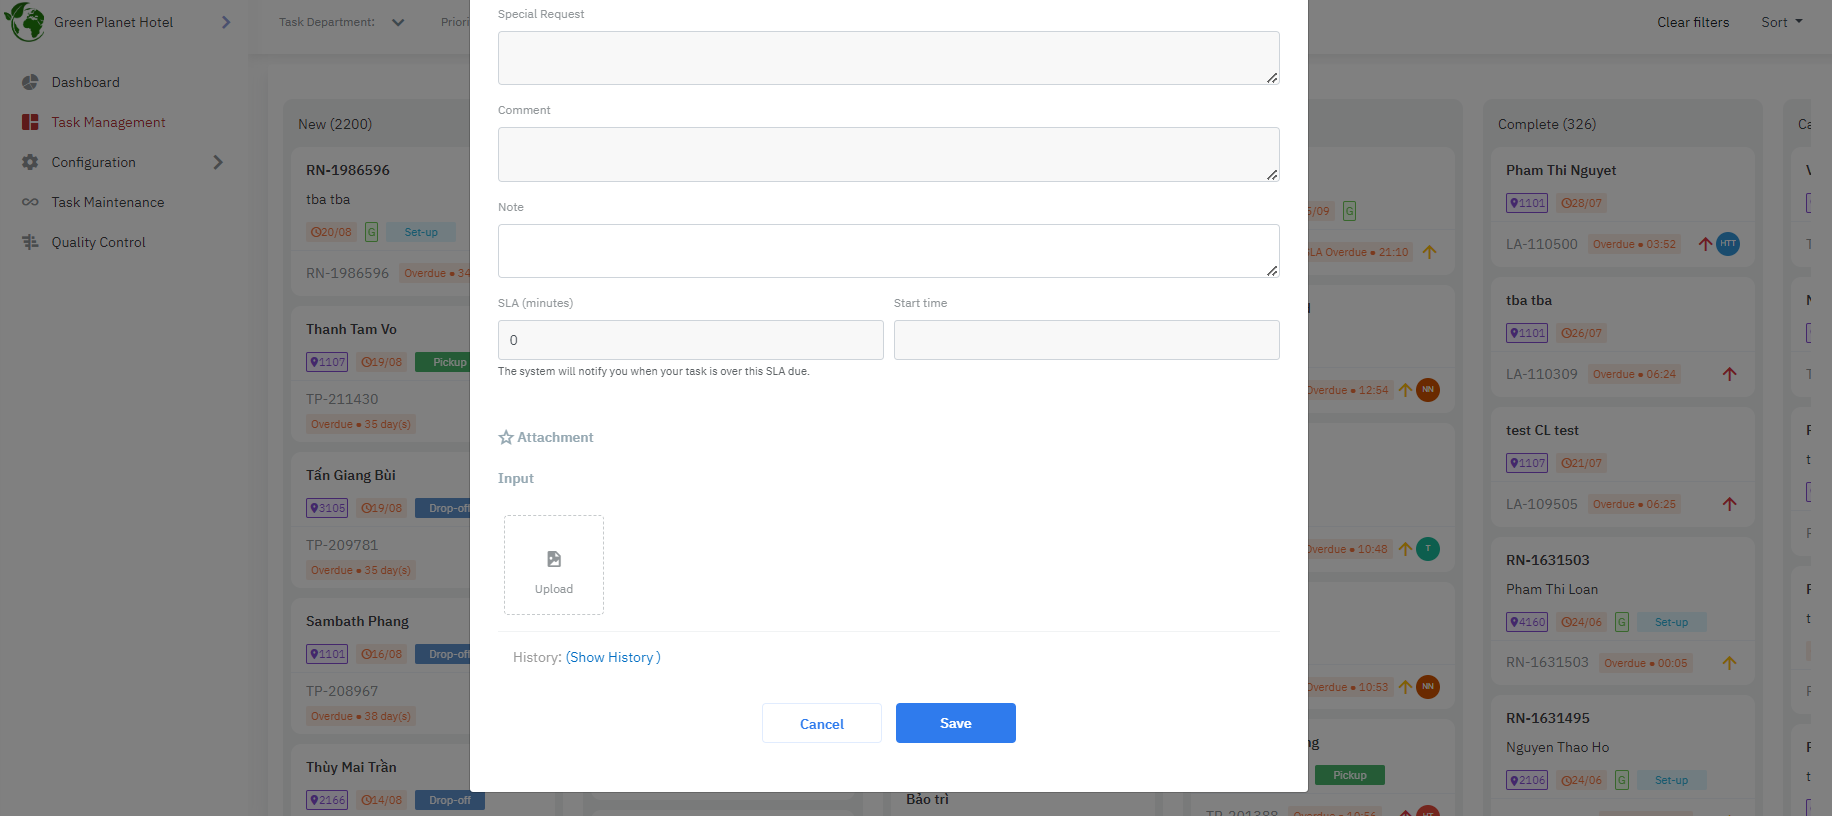The width and height of the screenshot is (1832, 816).
Task: Click the Show History link
Action: pyautogui.click(x=613, y=657)
